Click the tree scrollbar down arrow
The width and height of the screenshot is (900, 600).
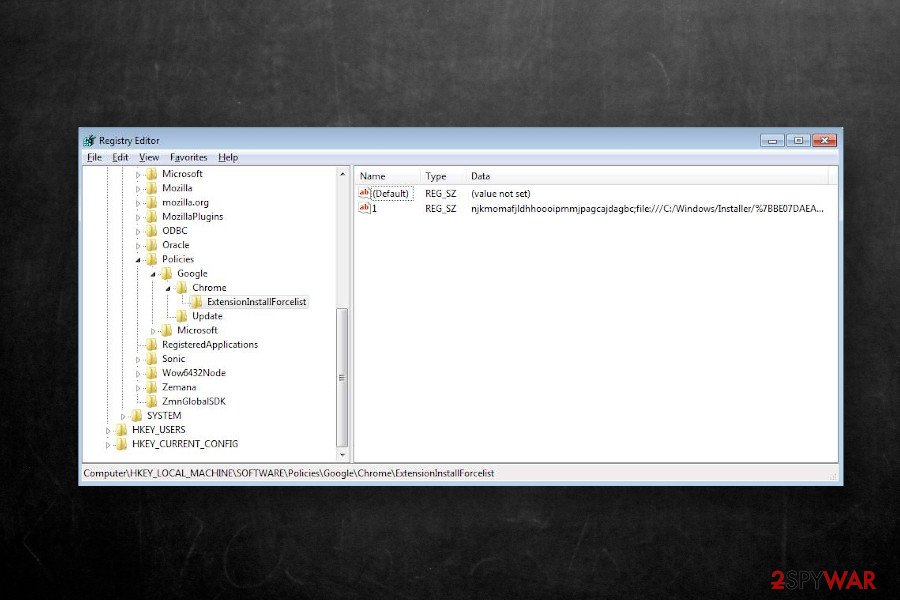343,455
